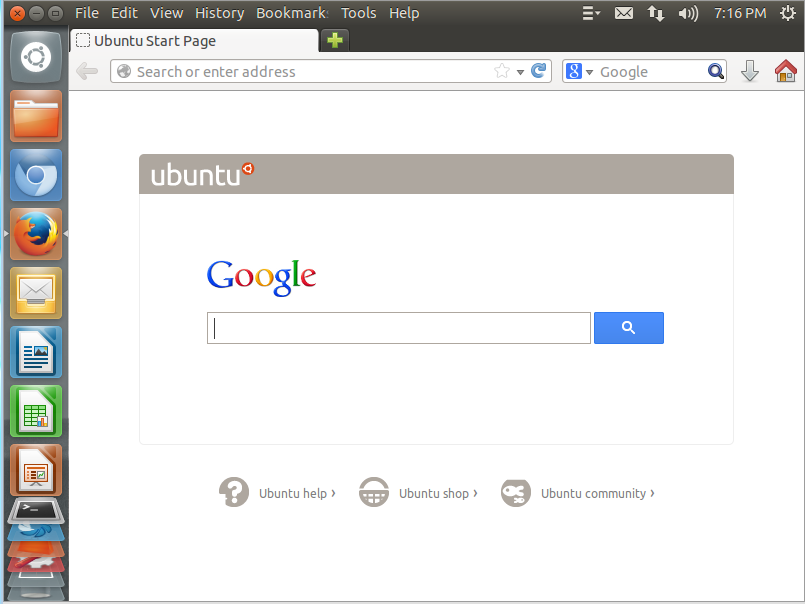This screenshot has width=805, height=604.
Task: Click the Firefox Home button icon
Action: (x=786, y=71)
